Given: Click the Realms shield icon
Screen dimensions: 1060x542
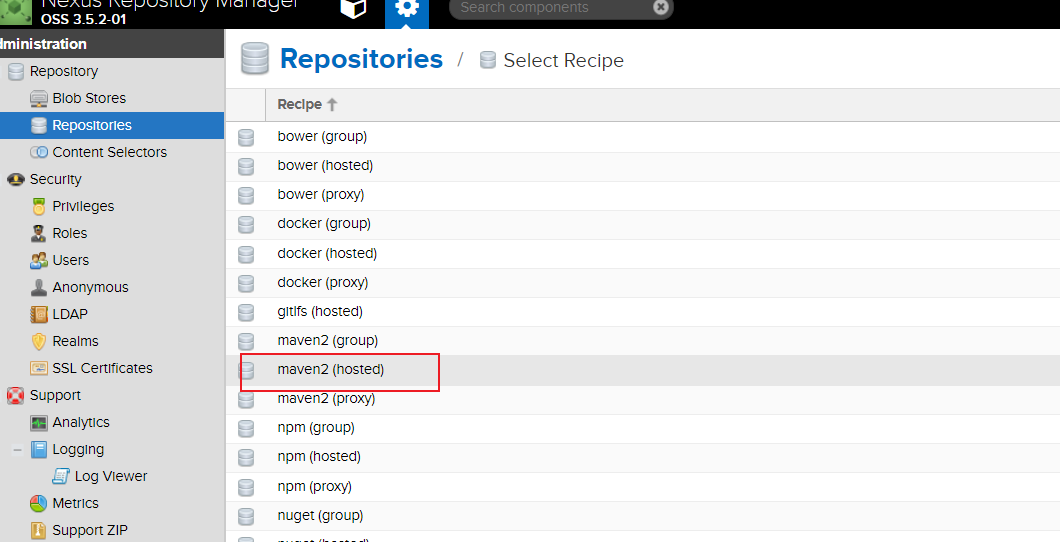Looking at the screenshot, I should tap(39, 341).
